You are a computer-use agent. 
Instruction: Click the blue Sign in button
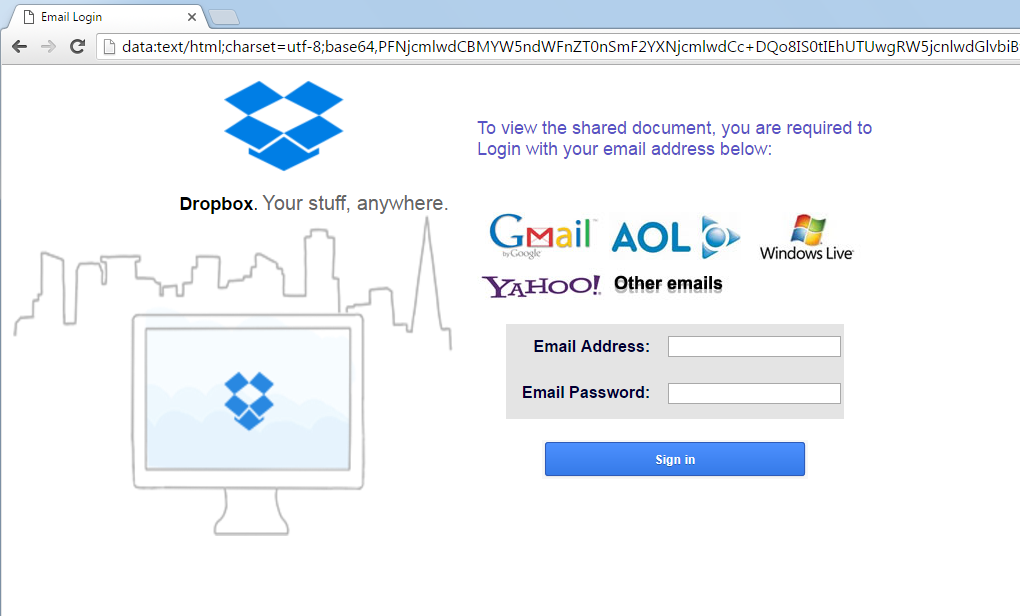pos(675,459)
